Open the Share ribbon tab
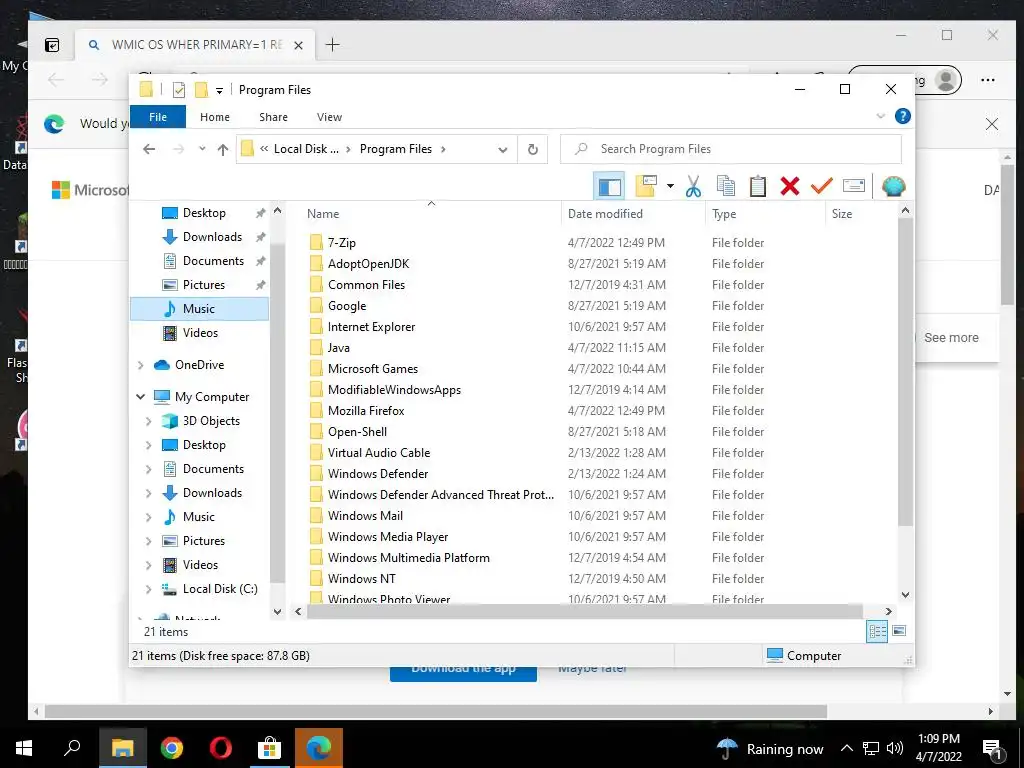 273,117
